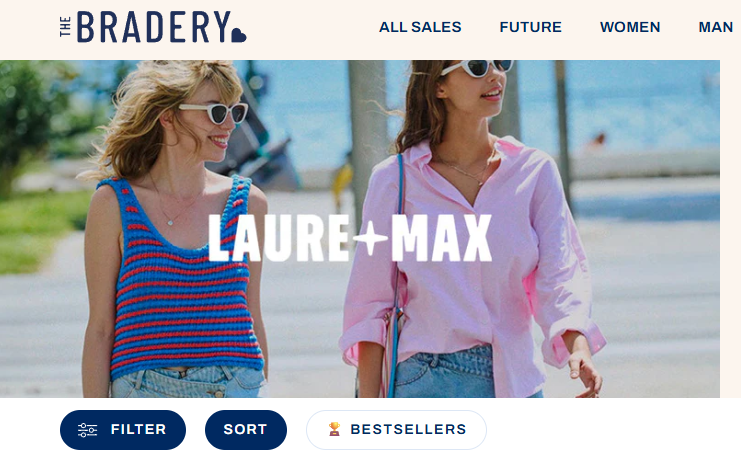The image size is (741, 460).
Task: Click The Bradery logo
Action: [153, 27]
